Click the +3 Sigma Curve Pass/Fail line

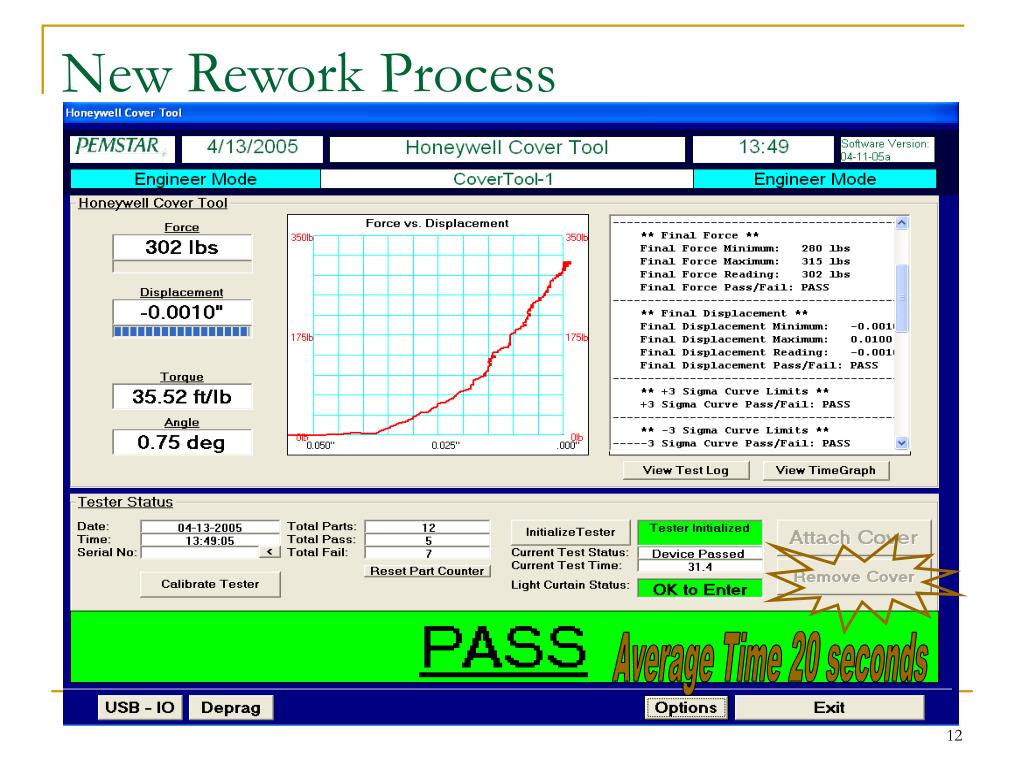[x=744, y=404]
